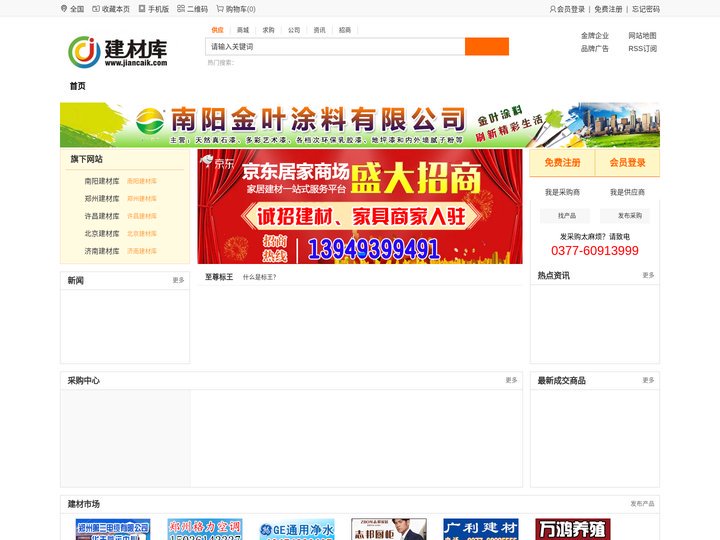The height and width of the screenshot is (540, 720).
Task: Open the RSS订阅 link
Action: coord(642,49)
